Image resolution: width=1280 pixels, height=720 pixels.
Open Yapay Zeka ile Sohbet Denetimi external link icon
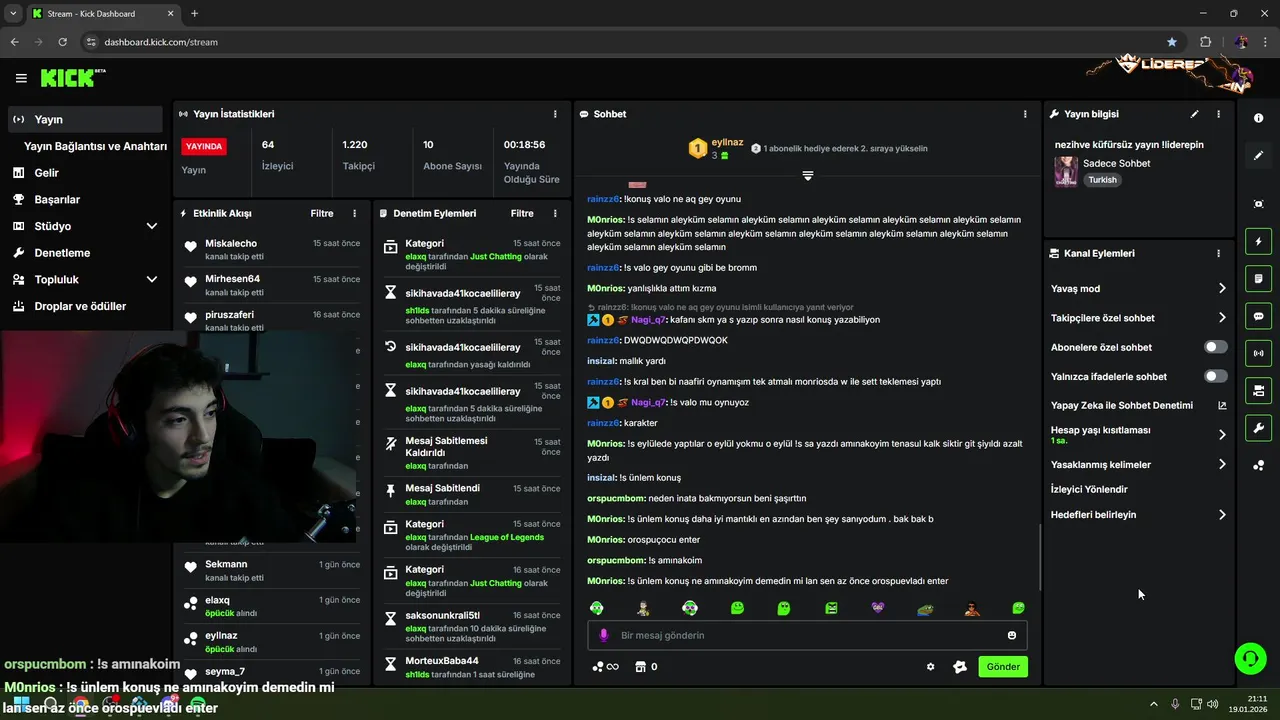(x=1222, y=406)
